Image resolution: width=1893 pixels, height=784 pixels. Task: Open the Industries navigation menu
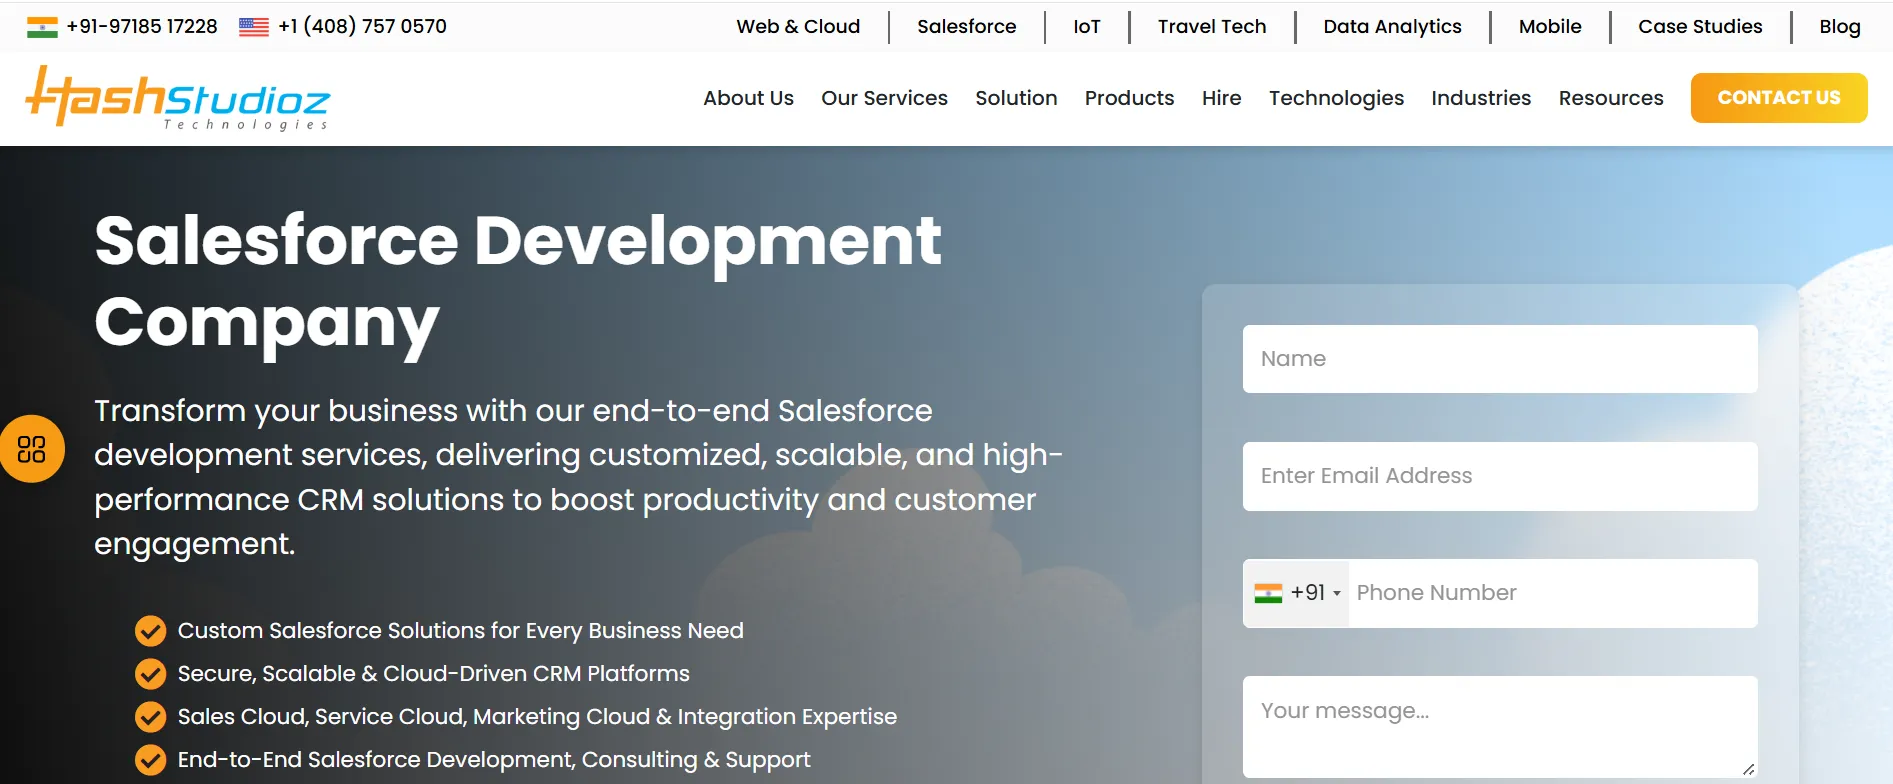click(1481, 98)
